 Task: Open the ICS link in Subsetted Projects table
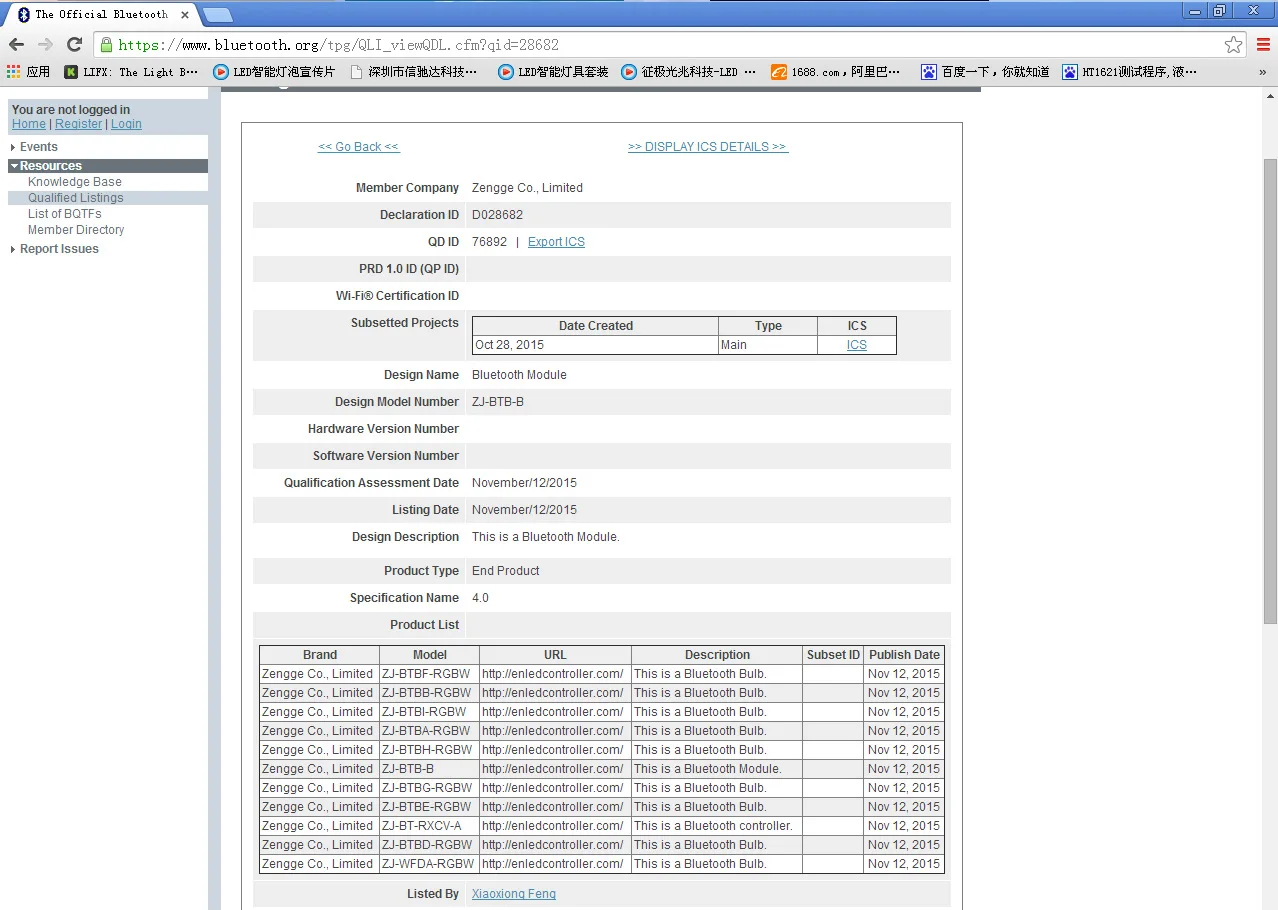point(857,345)
